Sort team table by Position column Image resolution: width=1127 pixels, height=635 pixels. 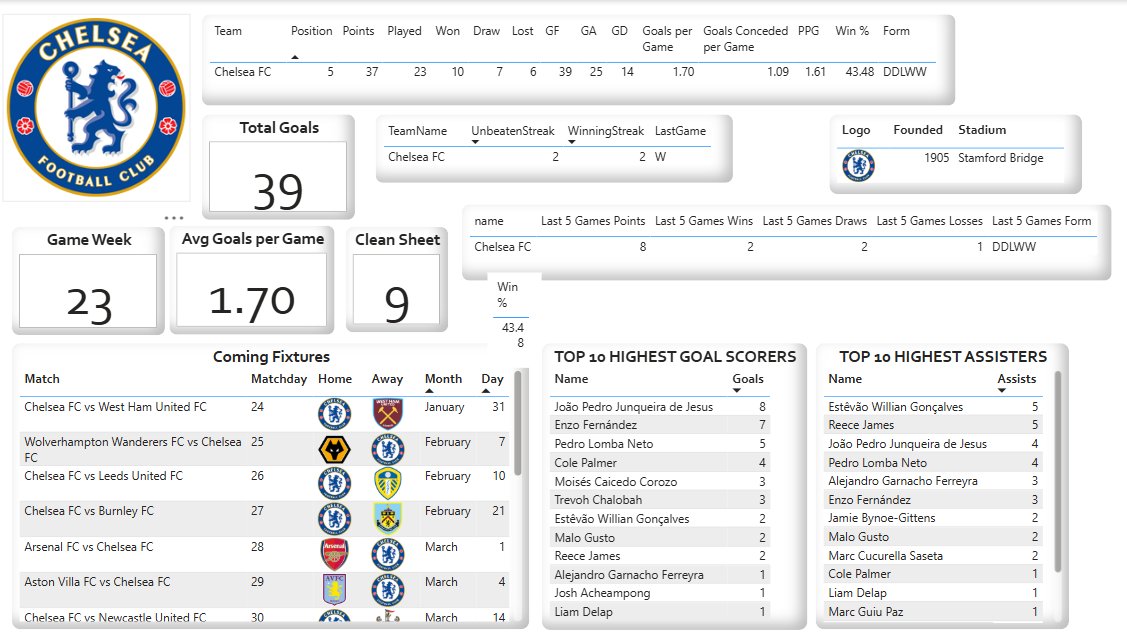(311, 31)
